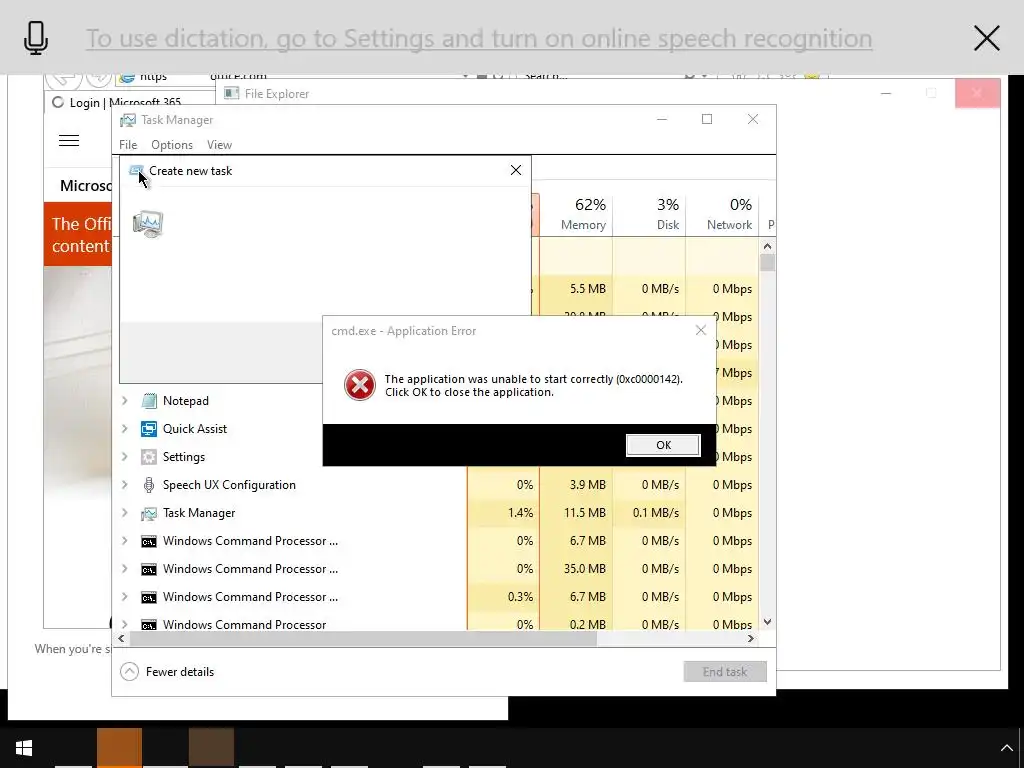Open Task Manager Options menu
Image resolution: width=1024 pixels, height=768 pixels.
(x=172, y=144)
